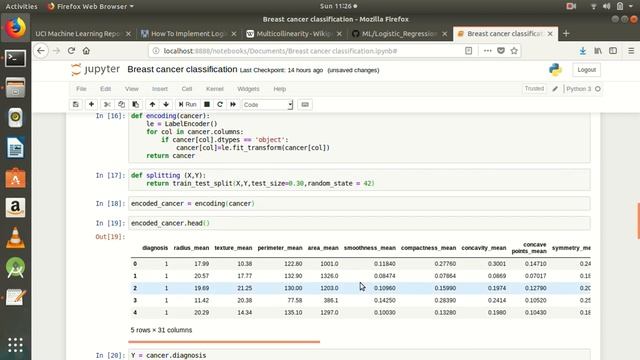
Task: Restart the kernel with the circular arrow icon
Action: [220, 104]
